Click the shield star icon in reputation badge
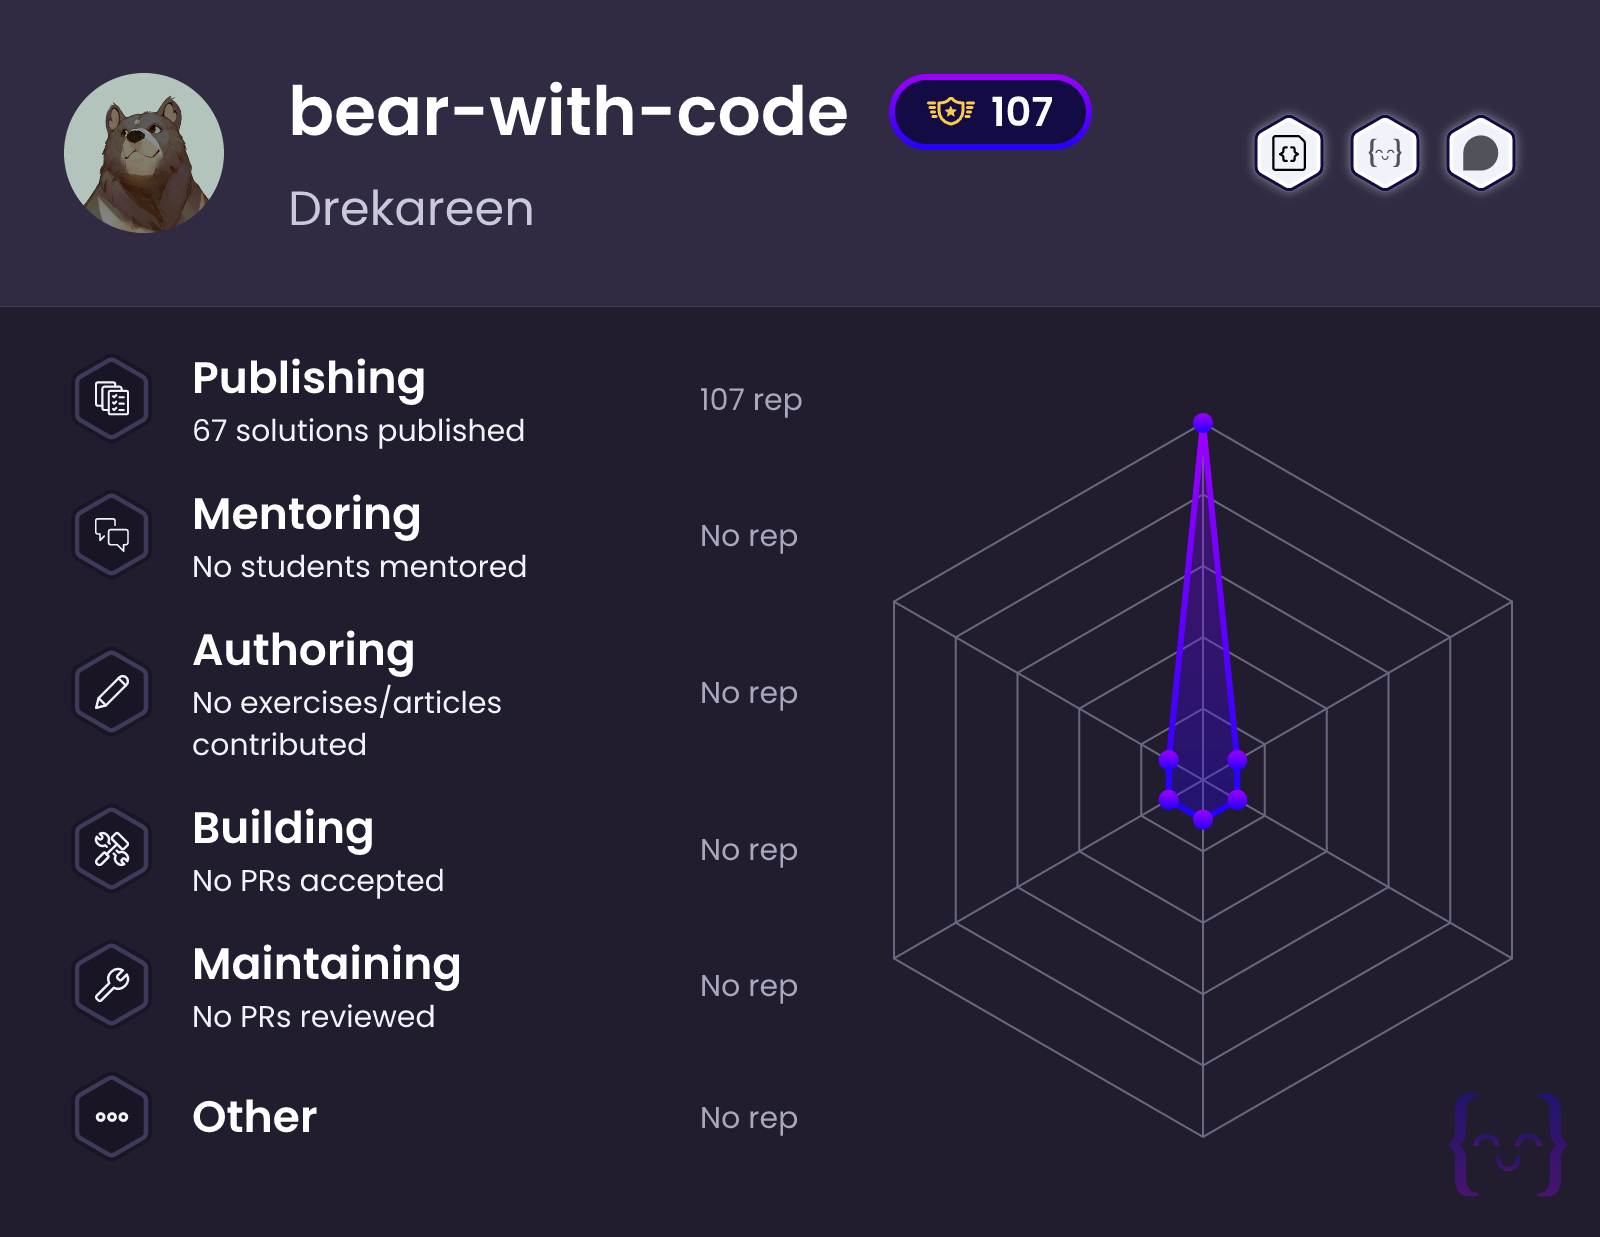 pos(950,112)
